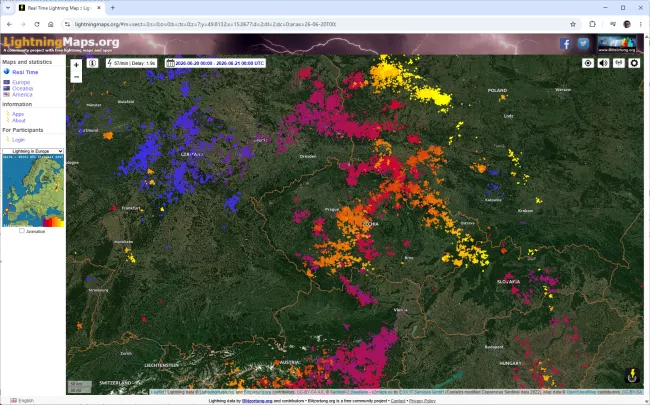The width and height of the screenshot is (650, 405).
Task: Click the locate/center target icon on map
Action: [x=588, y=63]
